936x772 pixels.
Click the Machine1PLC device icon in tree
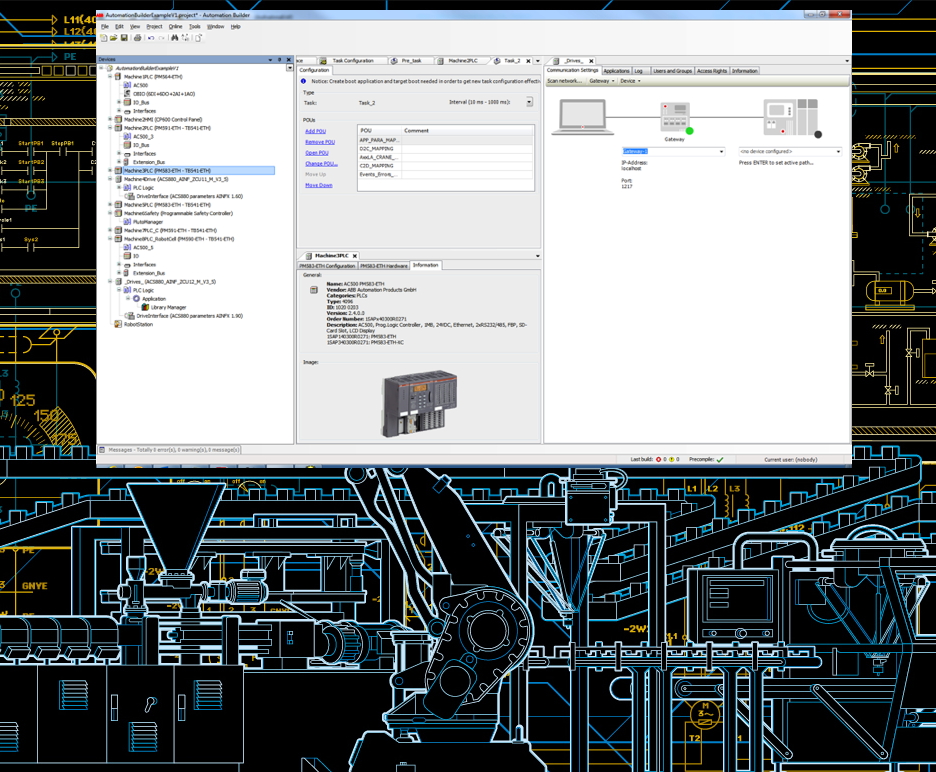(x=118, y=76)
